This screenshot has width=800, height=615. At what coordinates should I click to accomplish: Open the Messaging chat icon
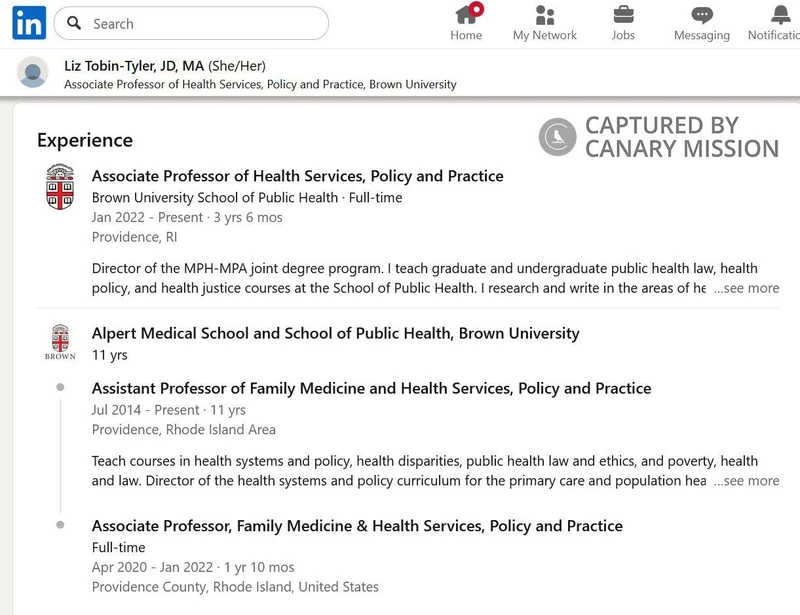702,15
